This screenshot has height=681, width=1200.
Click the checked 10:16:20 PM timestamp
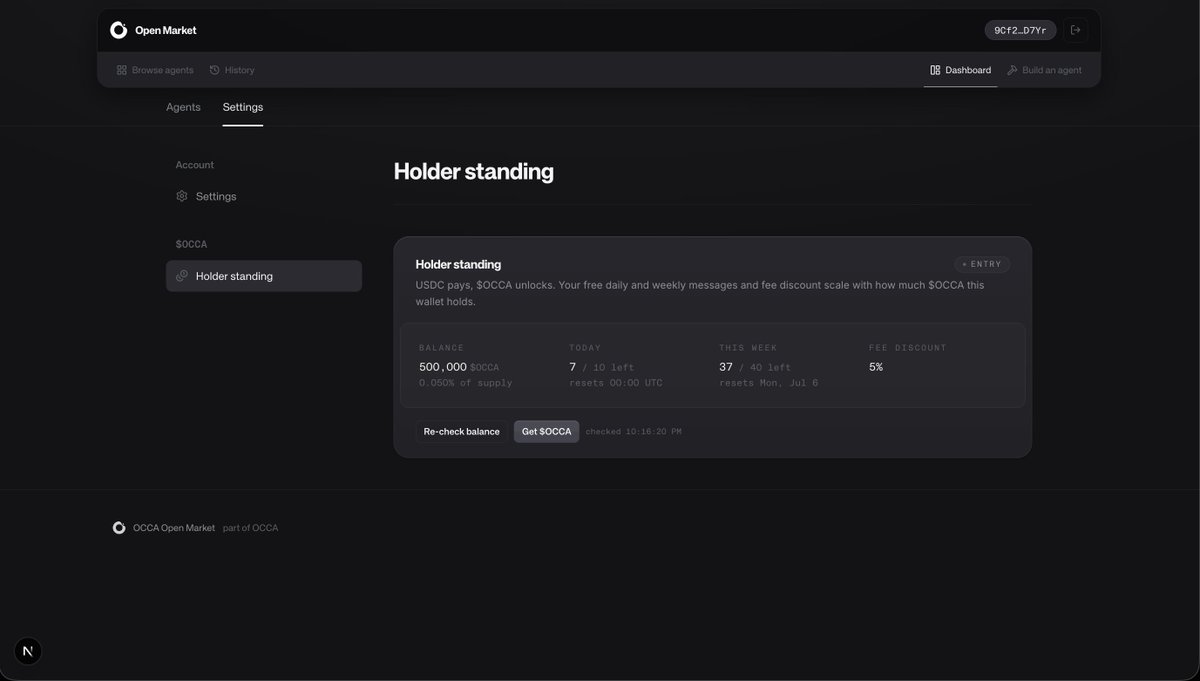634,432
